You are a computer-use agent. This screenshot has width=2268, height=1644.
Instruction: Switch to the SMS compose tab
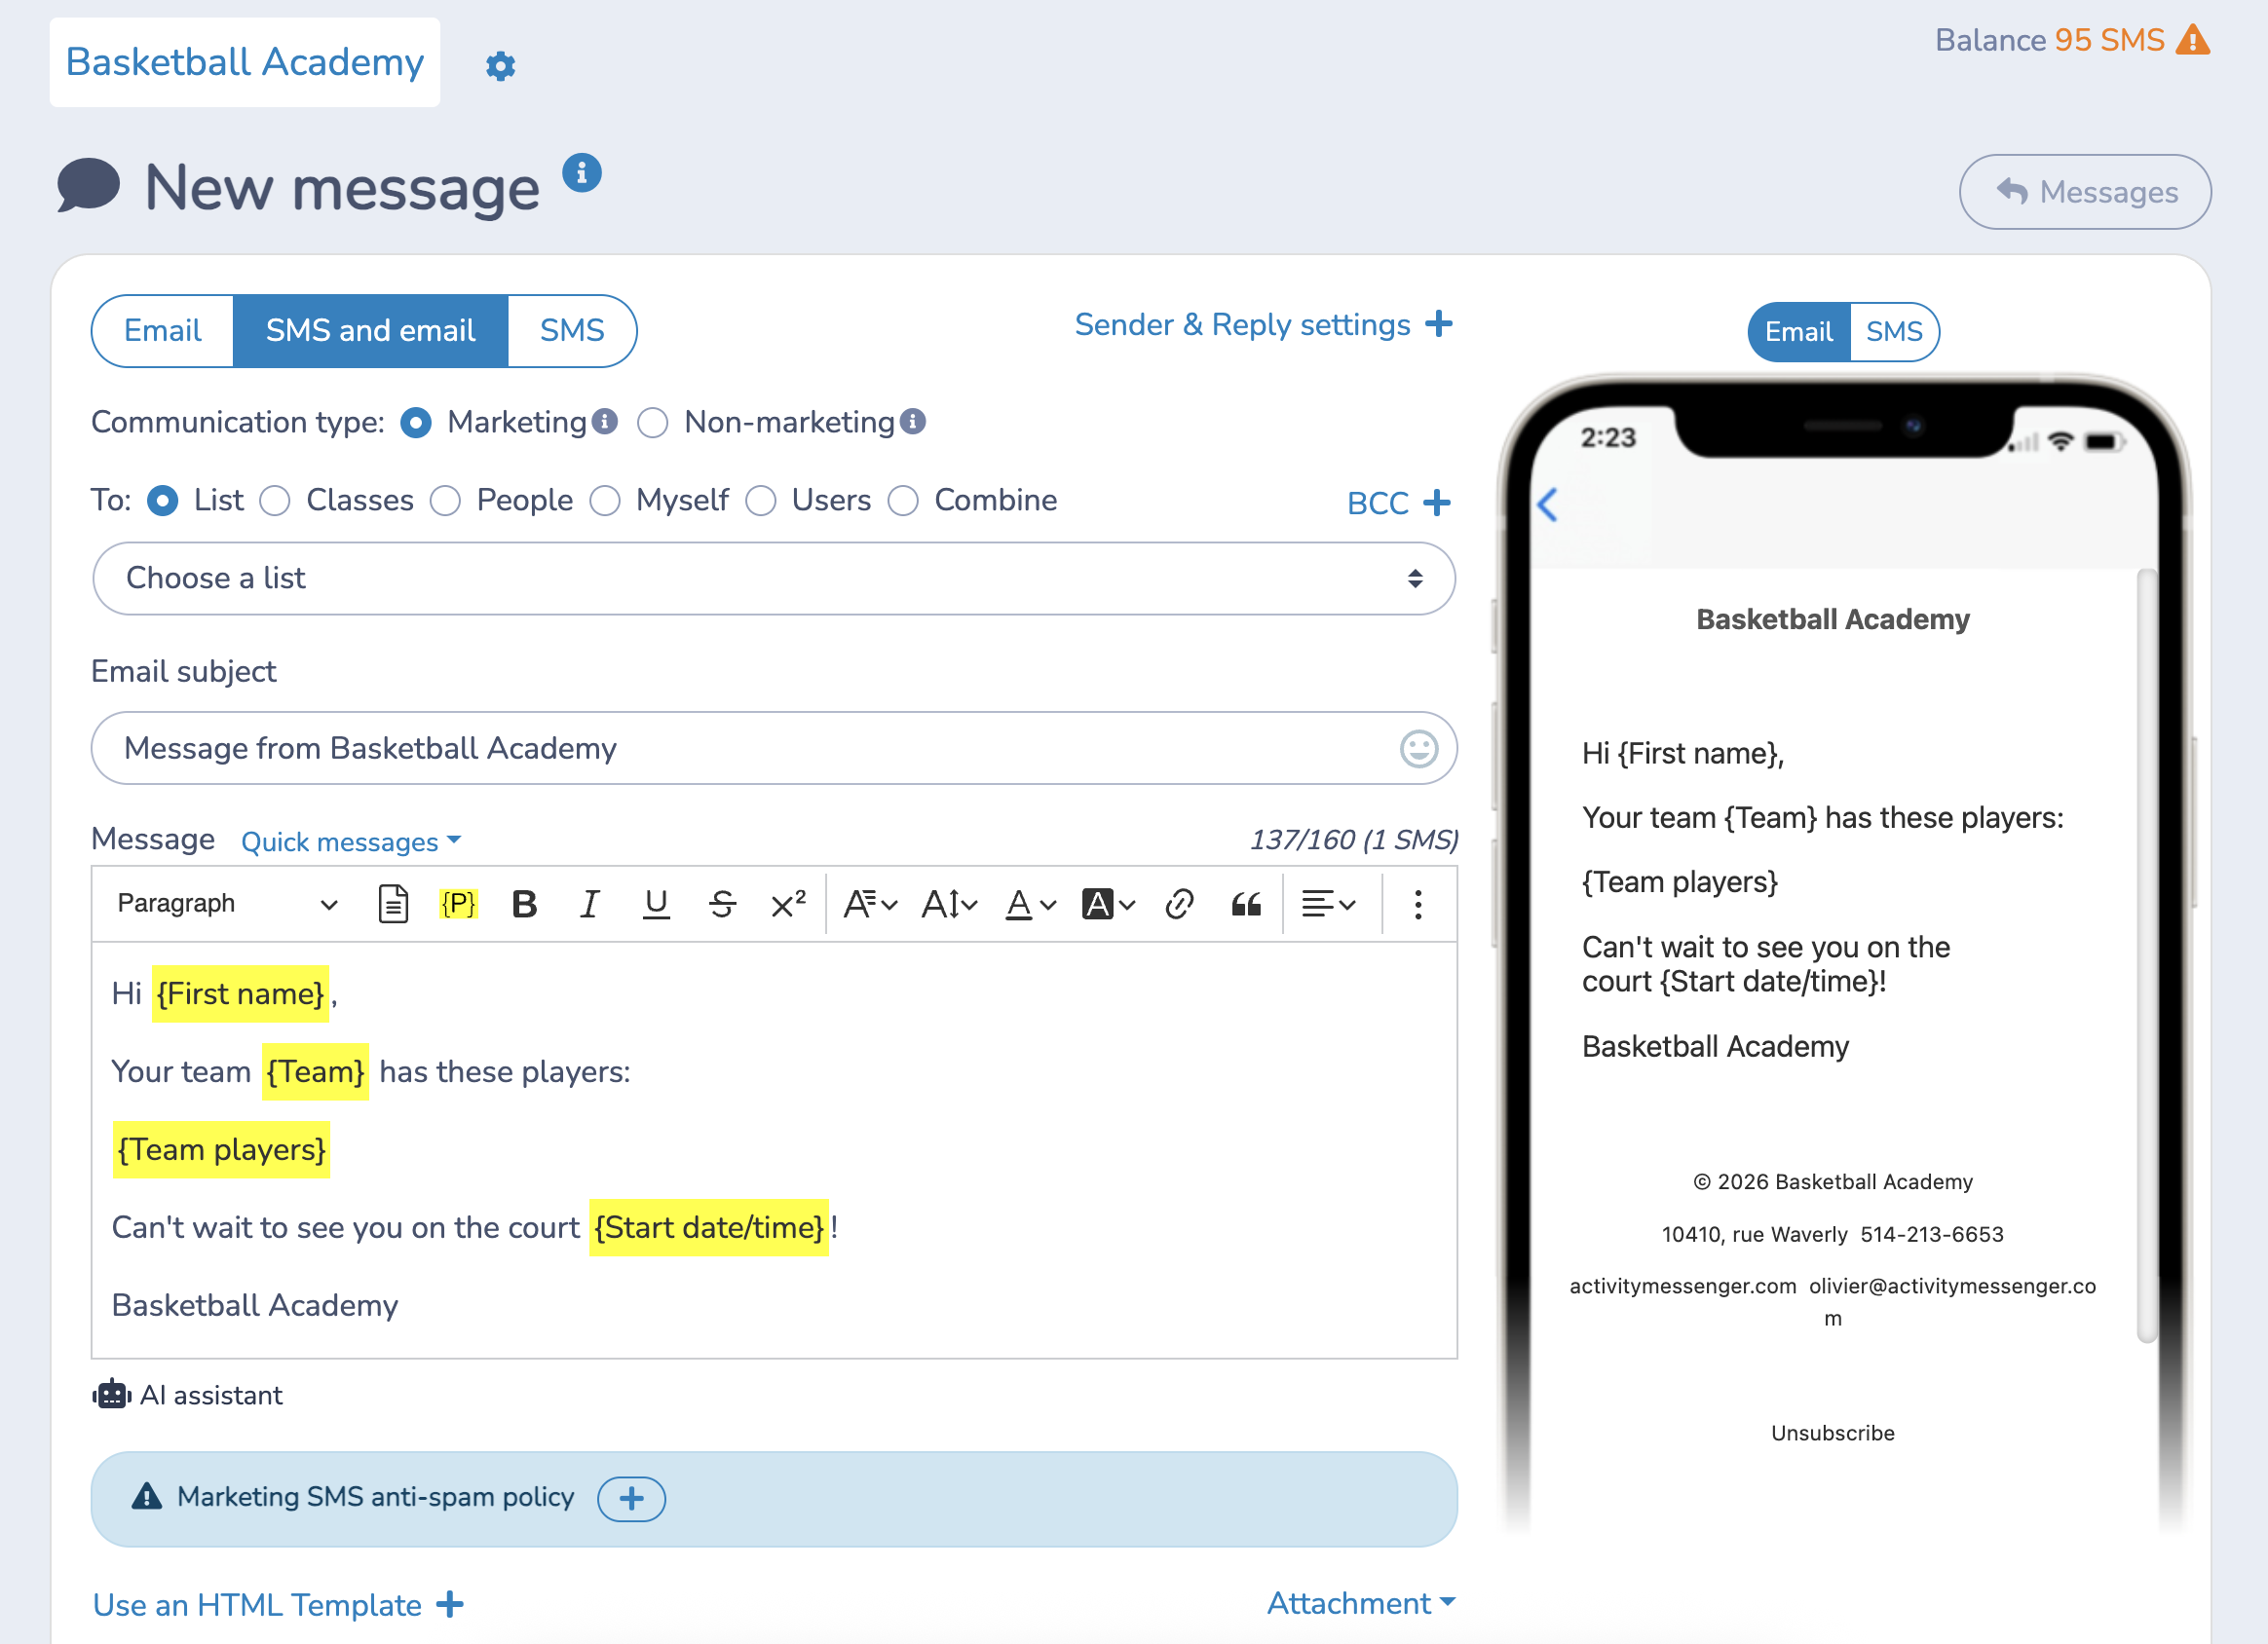[572, 331]
